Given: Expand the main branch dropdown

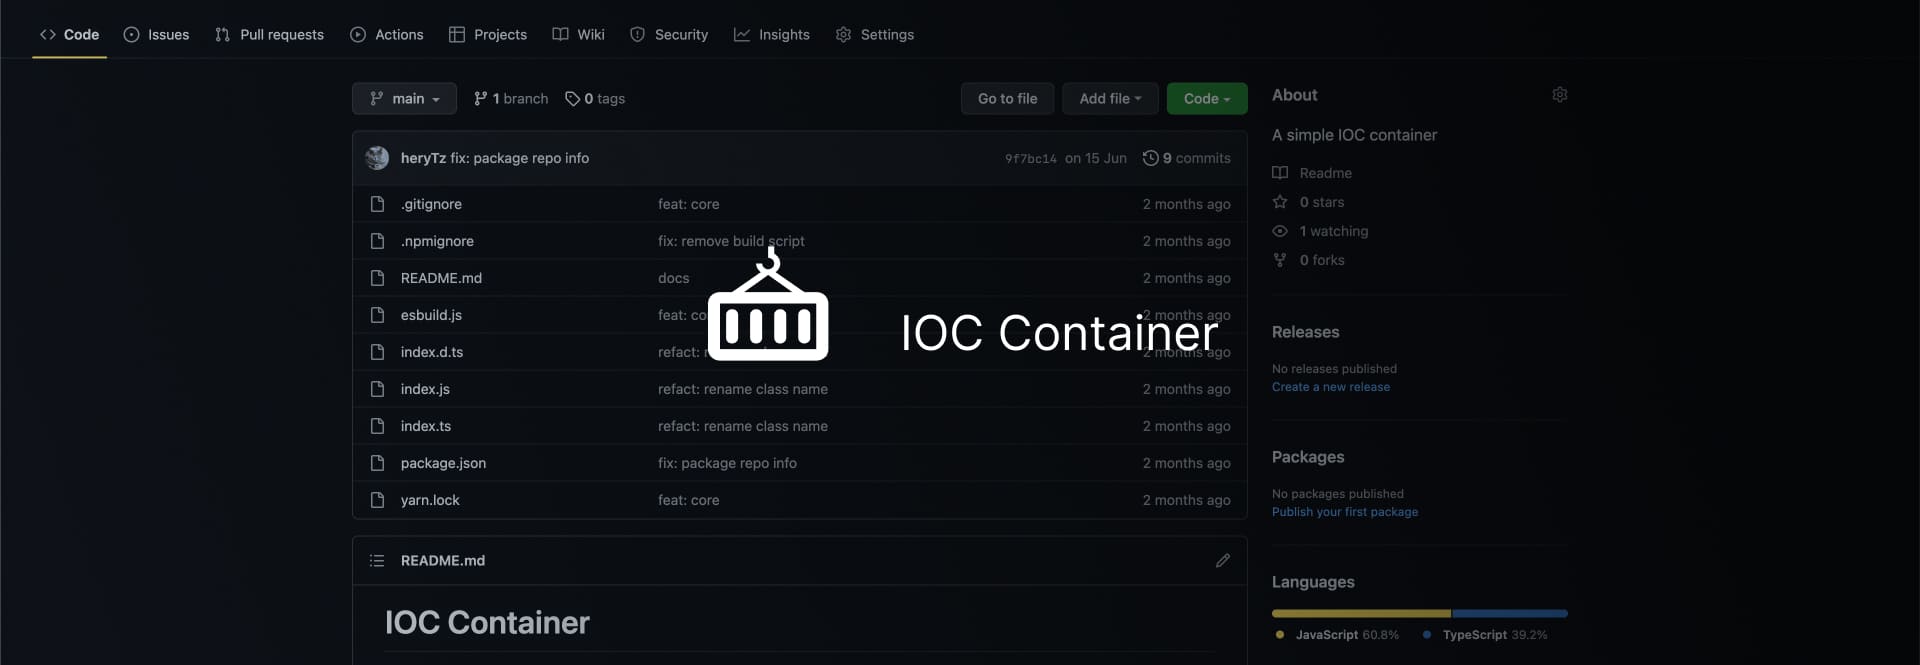Looking at the screenshot, I should tap(404, 98).
